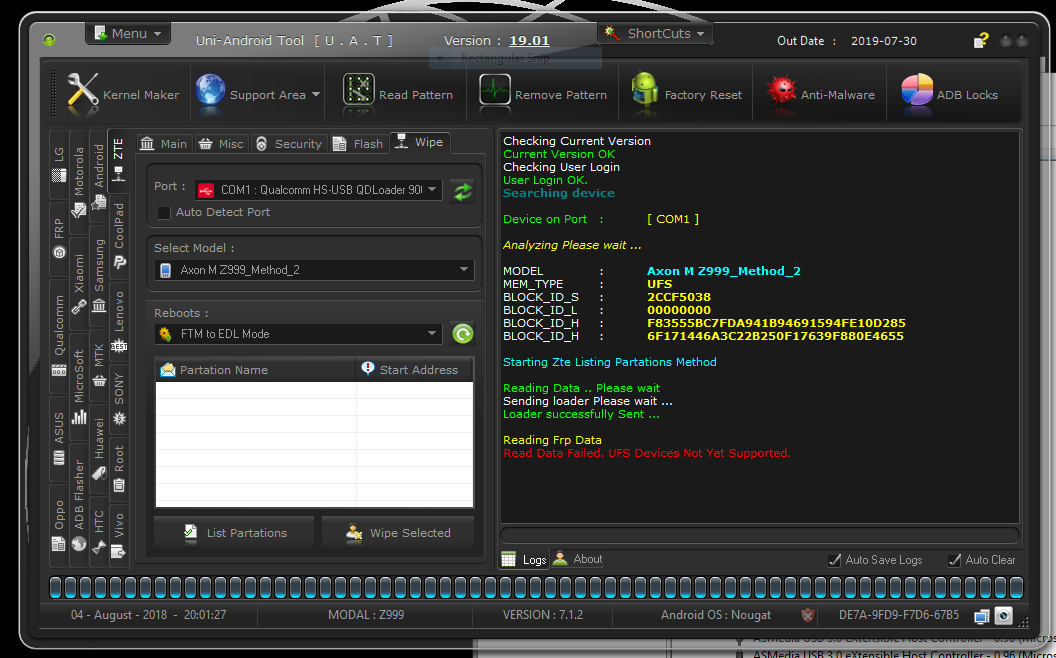This screenshot has width=1056, height=658.
Task: Open the Lenovo vertical tab
Action: (x=119, y=321)
